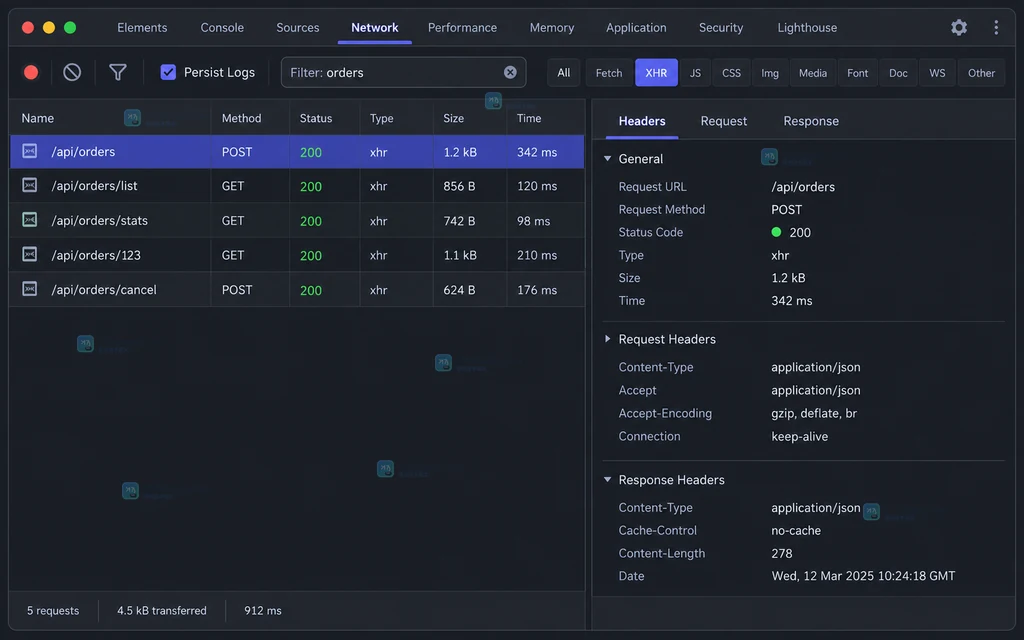Filter requests by Fetch
Viewport: 1024px width, 640px height.
pos(609,72)
